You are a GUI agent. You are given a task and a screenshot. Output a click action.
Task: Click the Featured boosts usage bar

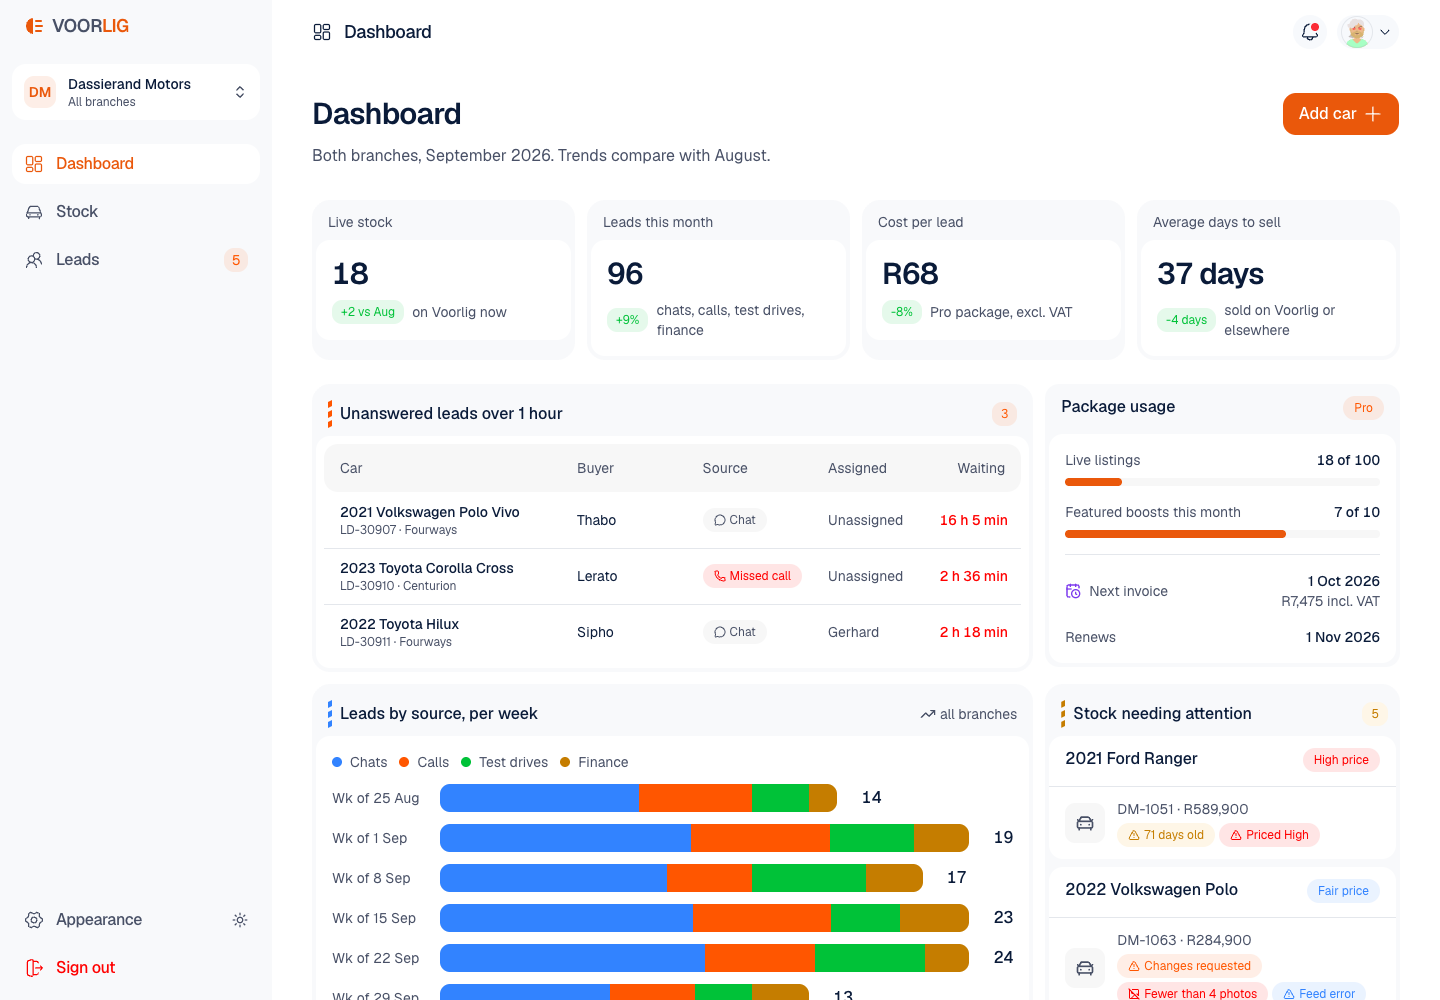point(1222,534)
